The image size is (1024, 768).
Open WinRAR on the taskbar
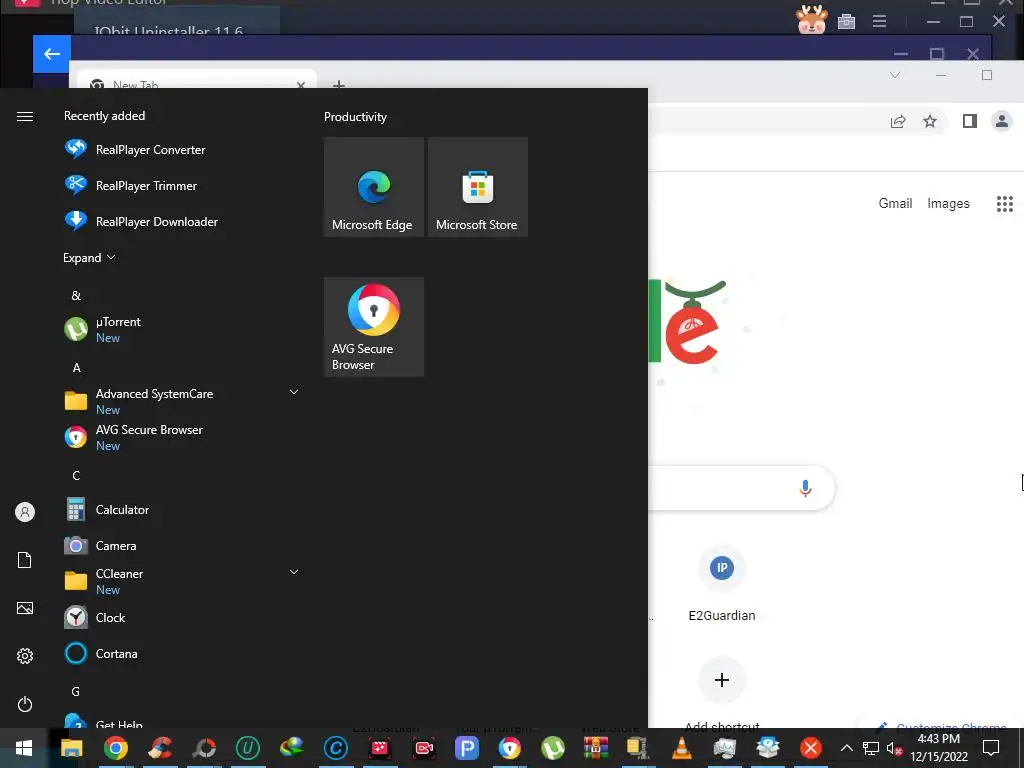[596, 748]
